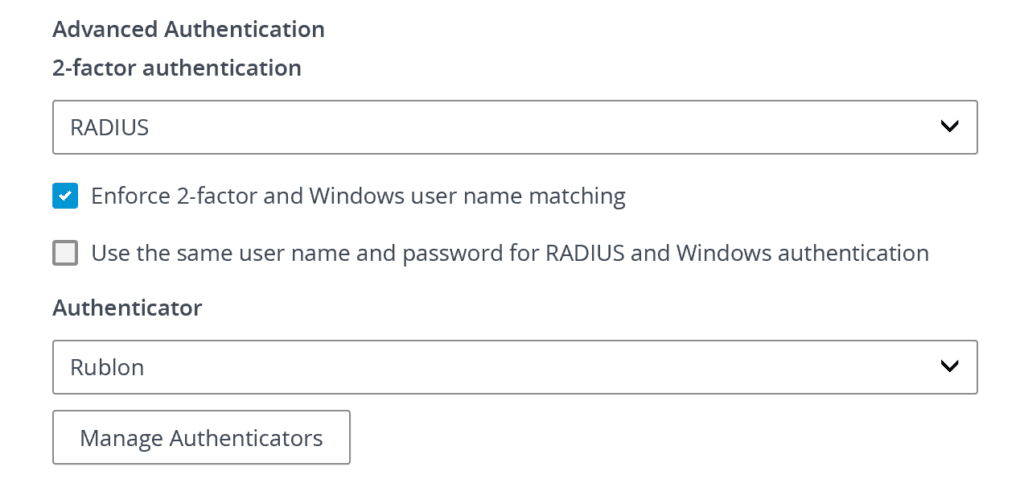1024x496 pixels.
Task: Click the Authenticator field label
Action: point(127,308)
